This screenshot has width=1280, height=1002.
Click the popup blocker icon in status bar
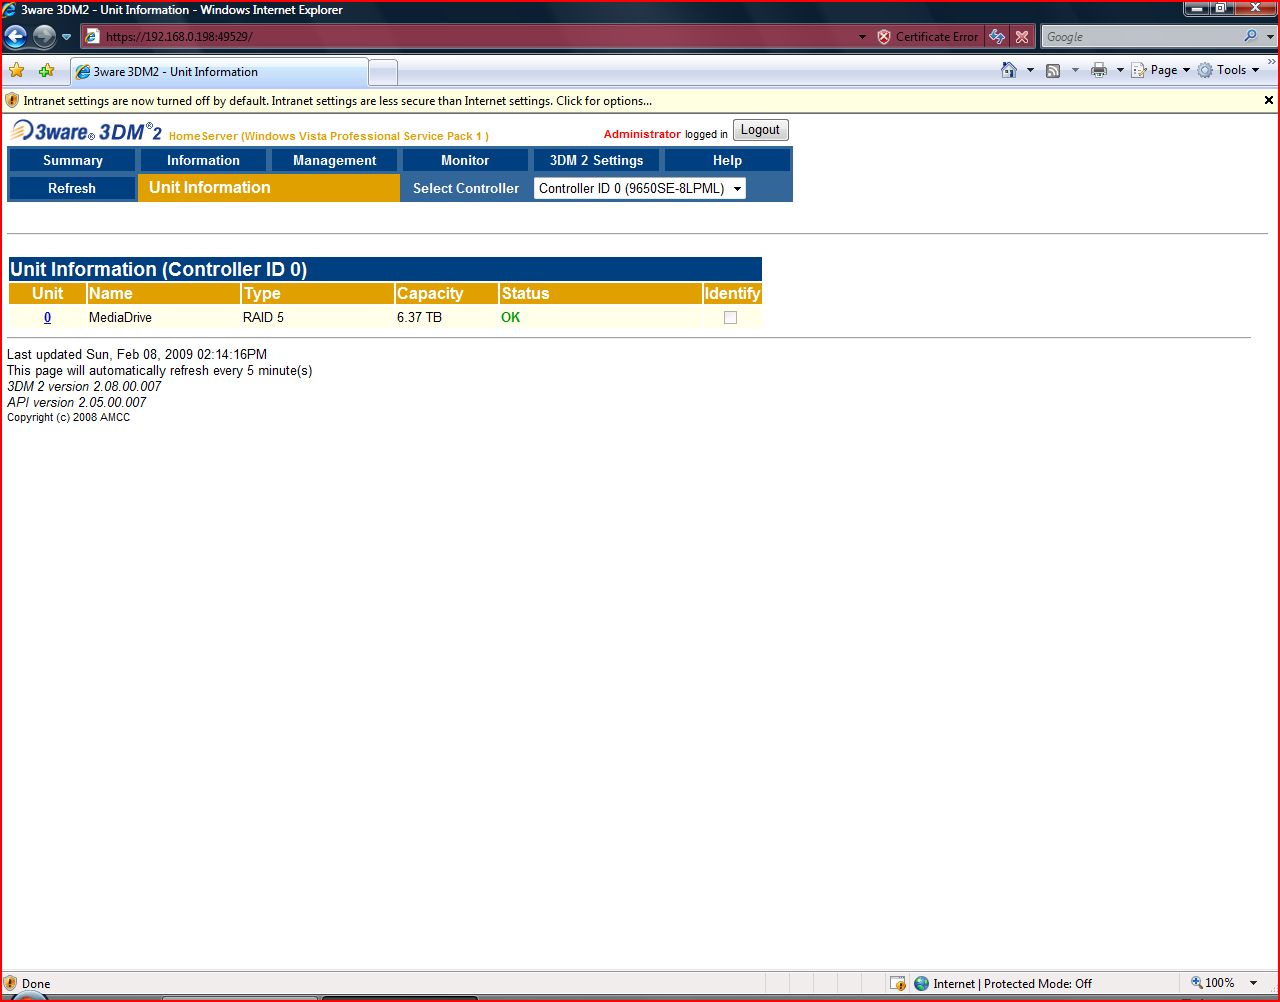898,983
